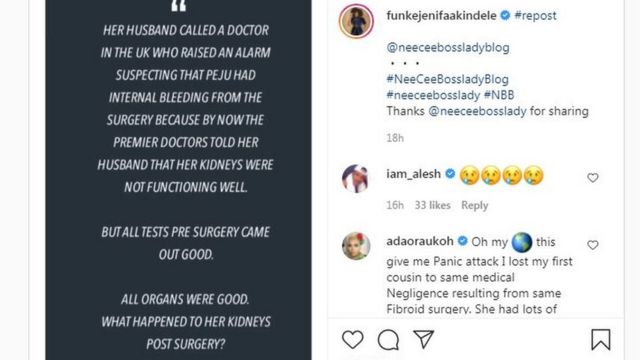Like iam_alesh's comment heart
Viewport: 640px width, 360px height.
593,178
